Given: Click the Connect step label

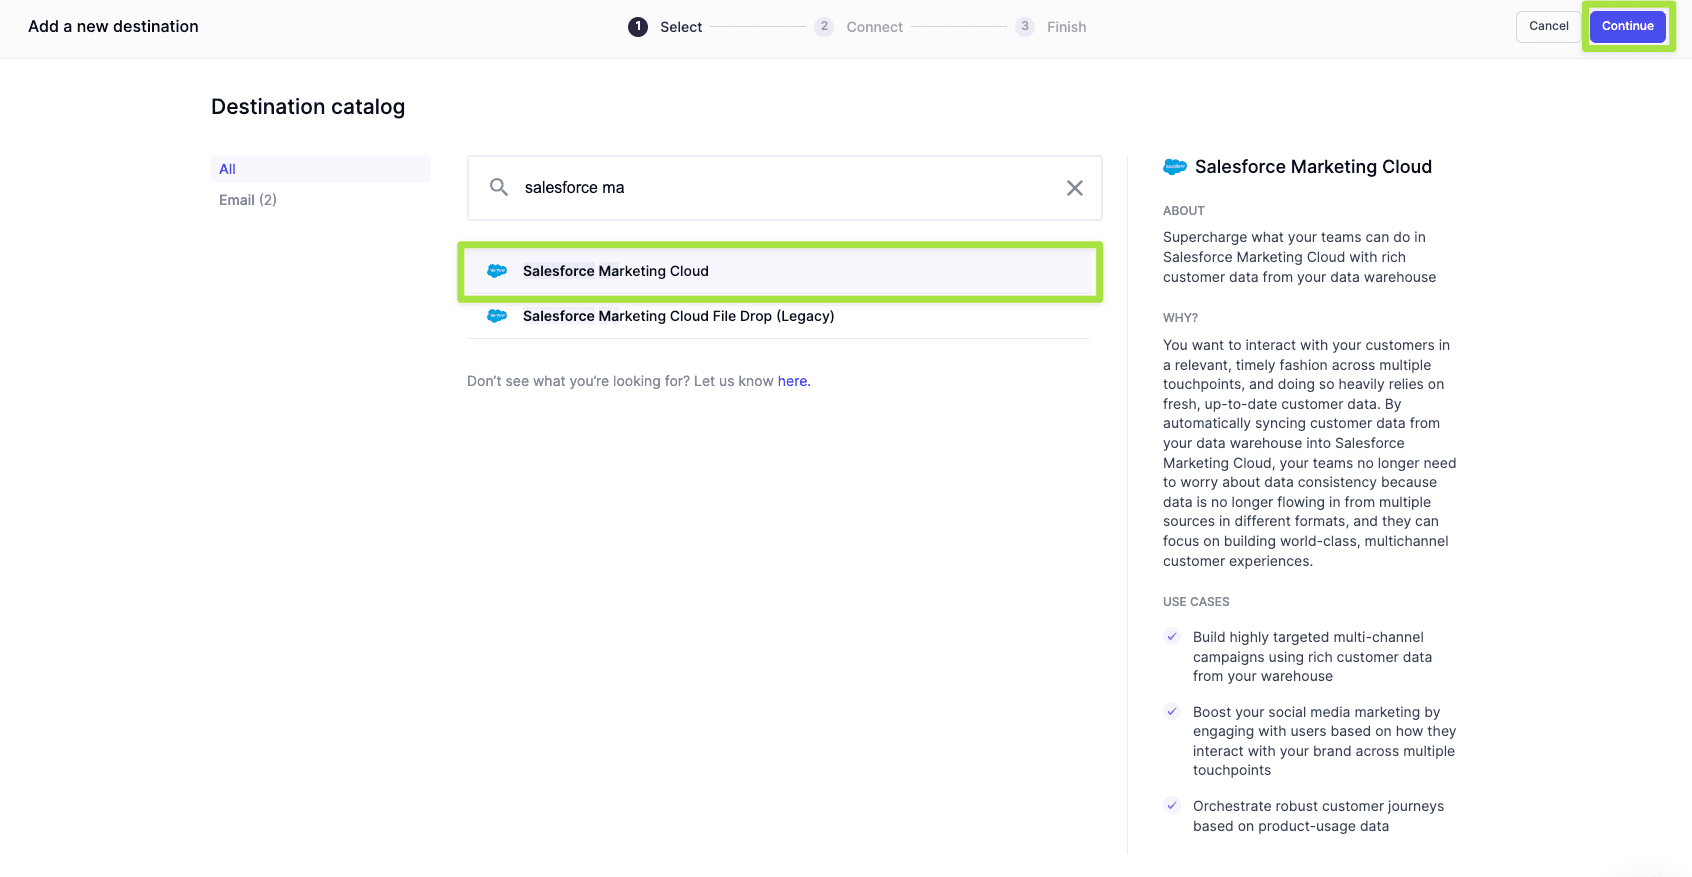Looking at the screenshot, I should pyautogui.click(x=874, y=27).
